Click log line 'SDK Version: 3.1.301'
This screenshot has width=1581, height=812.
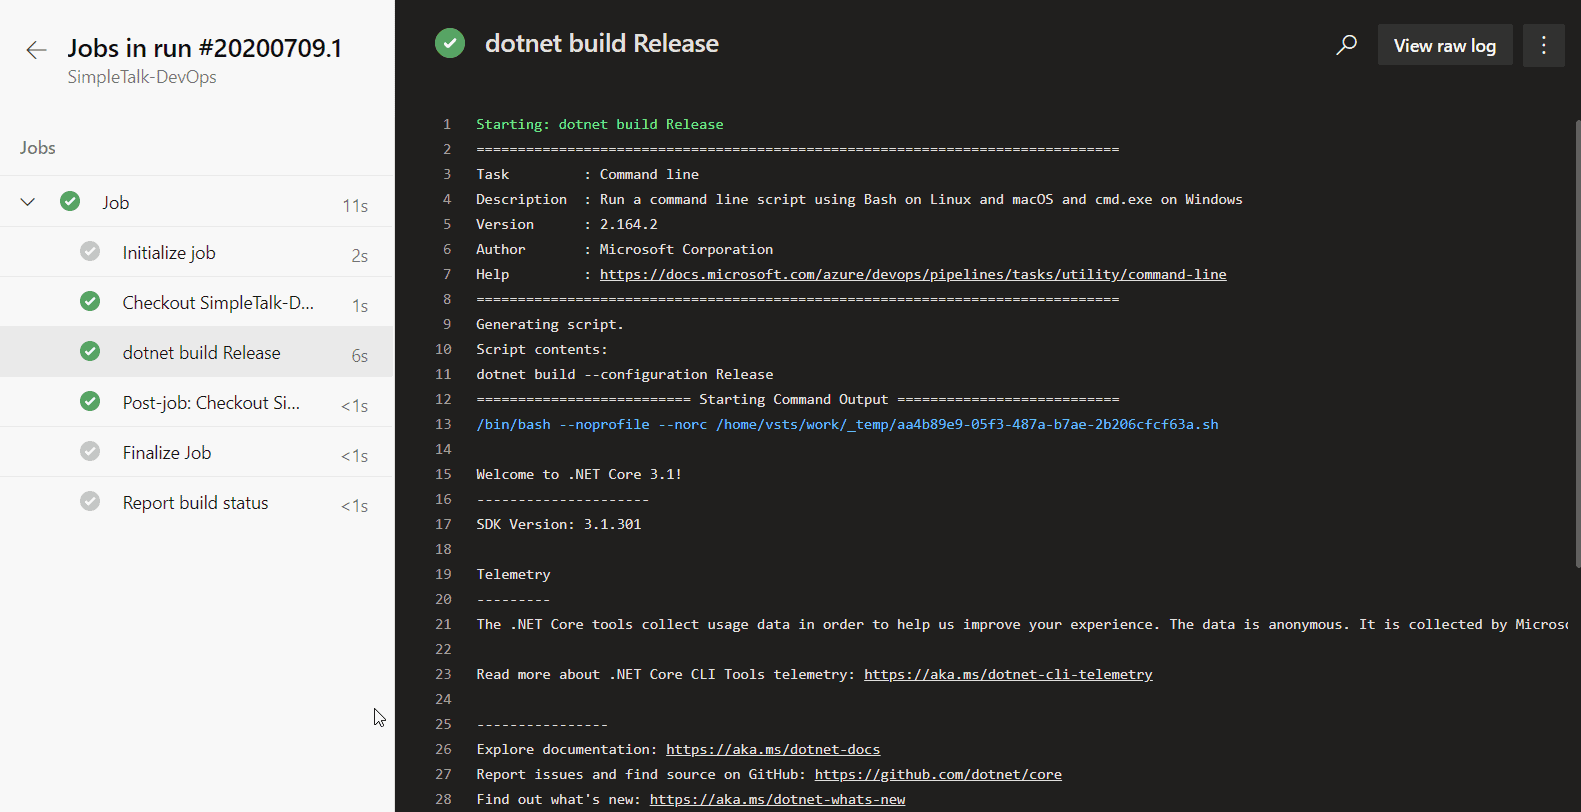(x=559, y=524)
